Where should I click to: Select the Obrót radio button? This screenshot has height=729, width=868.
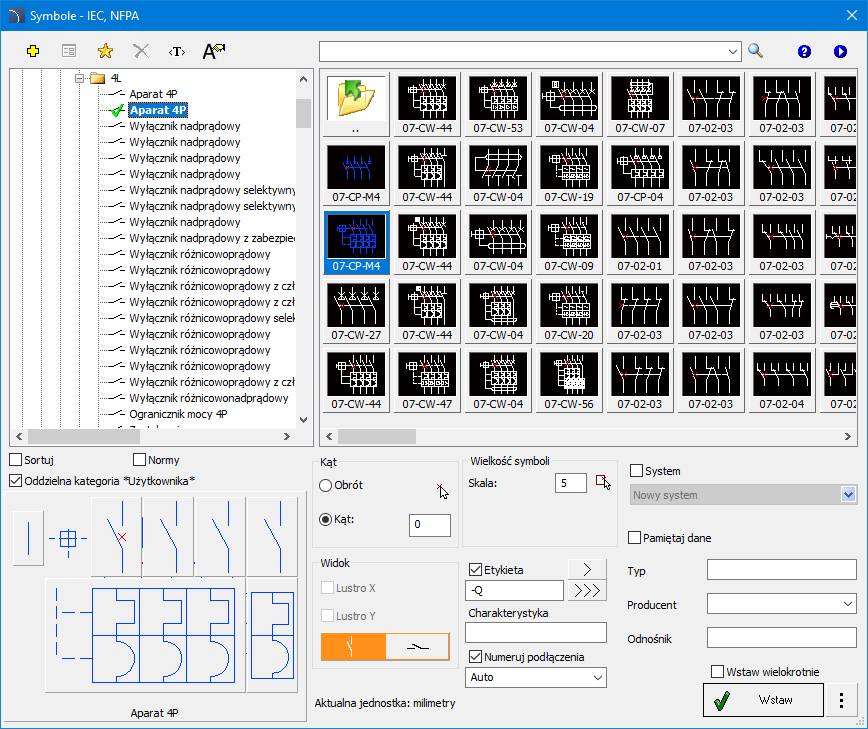(x=326, y=485)
